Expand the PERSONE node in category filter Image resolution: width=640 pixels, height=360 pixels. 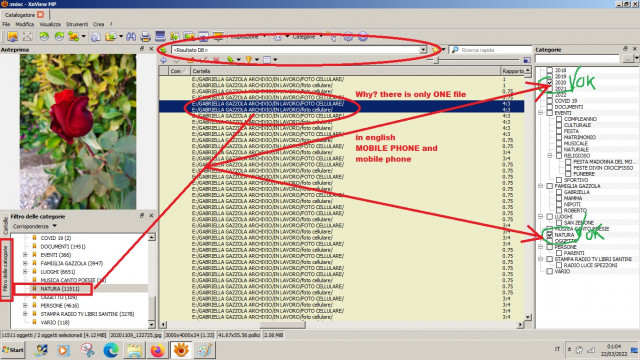(x=25, y=306)
